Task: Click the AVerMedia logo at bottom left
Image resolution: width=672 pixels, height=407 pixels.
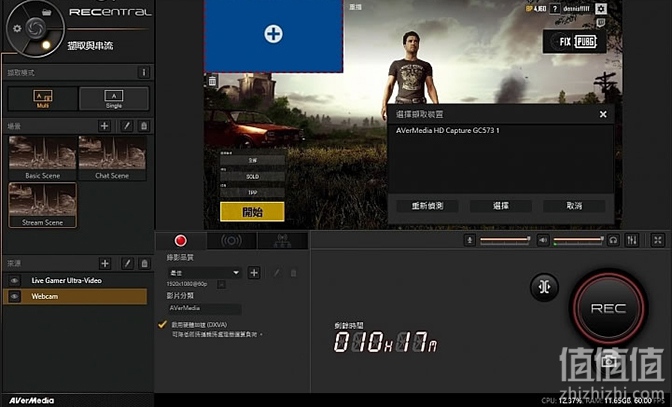Action: pos(31,401)
